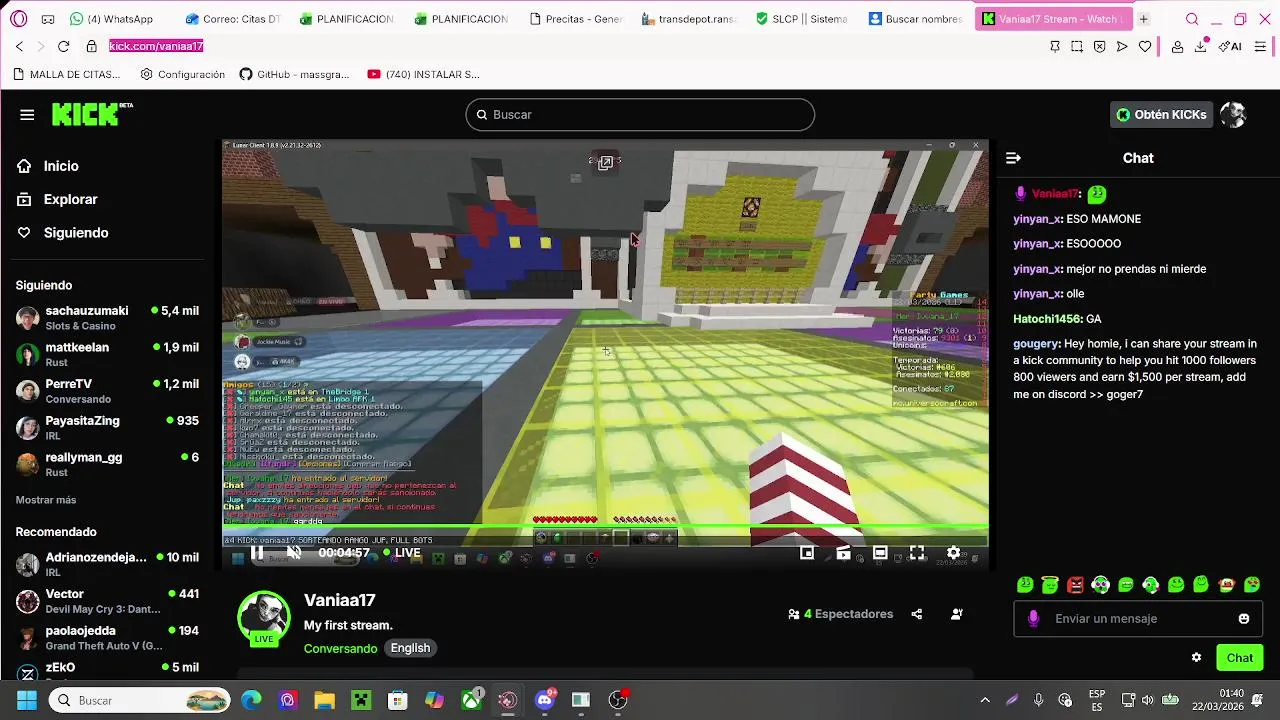Screen dimensions: 1280x720
Task: Select the angry red face emote
Action: point(1075,585)
